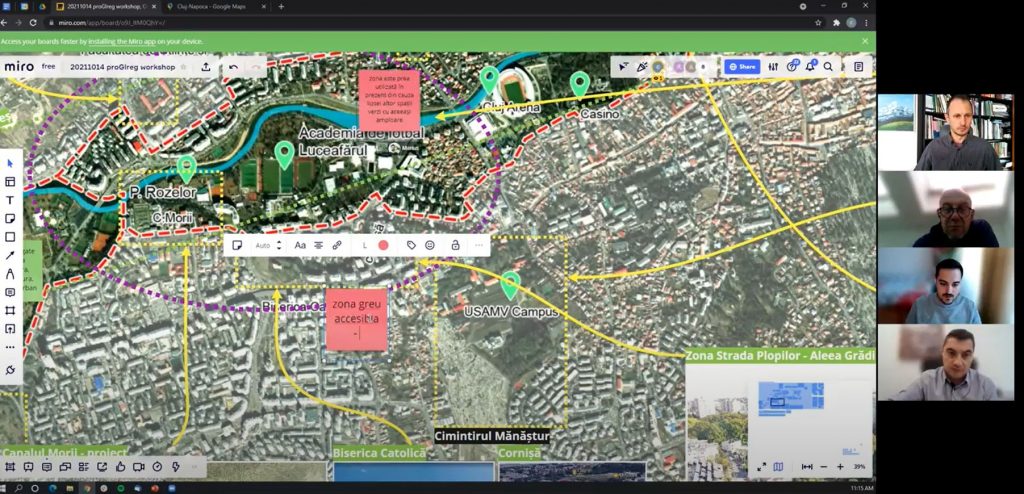This screenshot has height=494, width=1024.
Task: Pick the Sticky note tool in sidebar
Action: (x=10, y=218)
